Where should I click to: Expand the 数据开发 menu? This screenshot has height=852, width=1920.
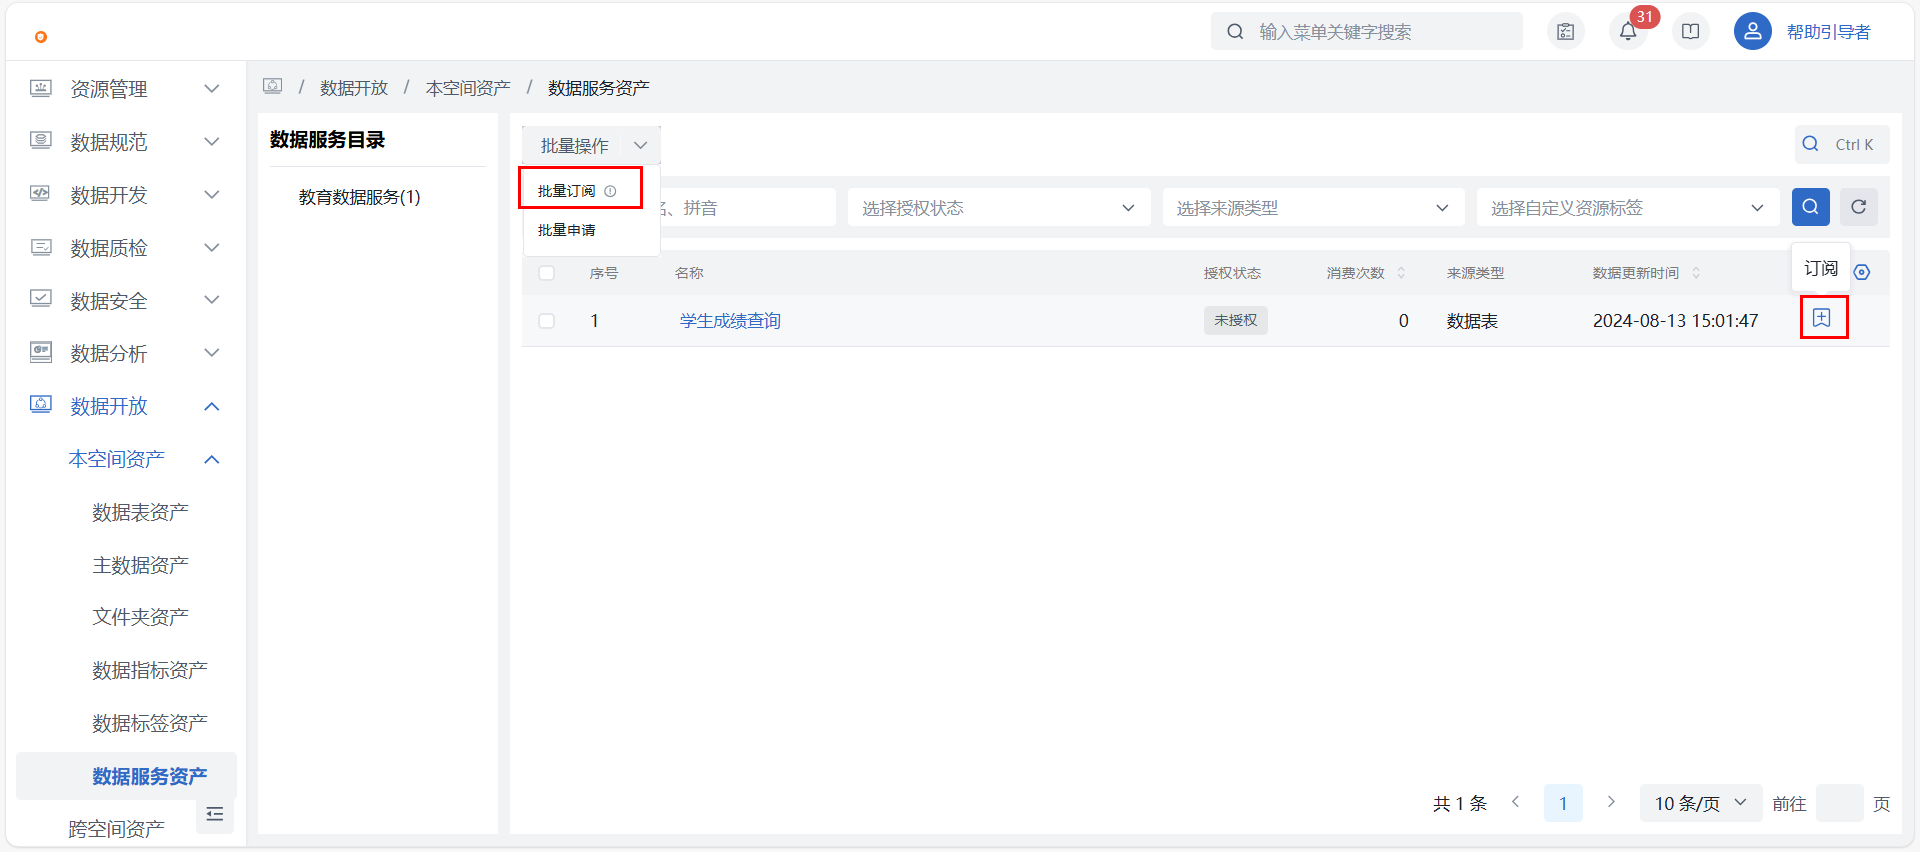coord(212,194)
